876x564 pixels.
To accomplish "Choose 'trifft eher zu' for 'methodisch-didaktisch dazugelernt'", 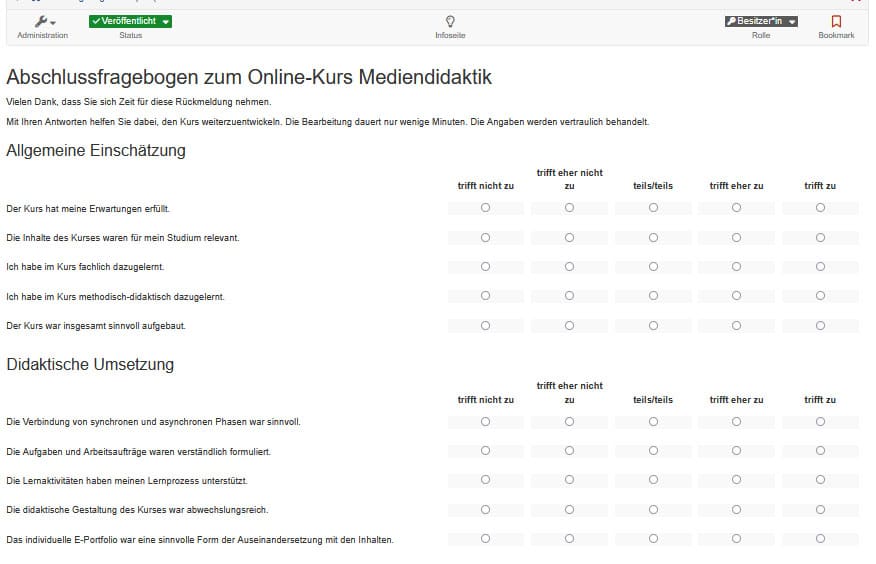I will (736, 296).
